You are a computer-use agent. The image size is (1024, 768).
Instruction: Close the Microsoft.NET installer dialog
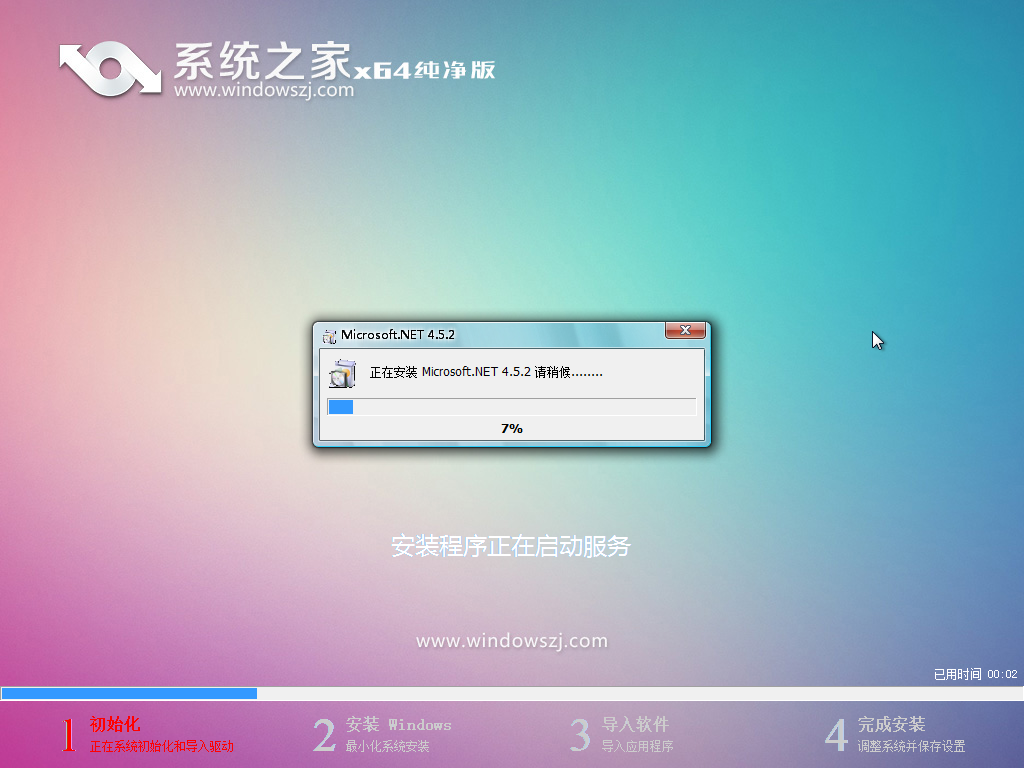point(685,331)
